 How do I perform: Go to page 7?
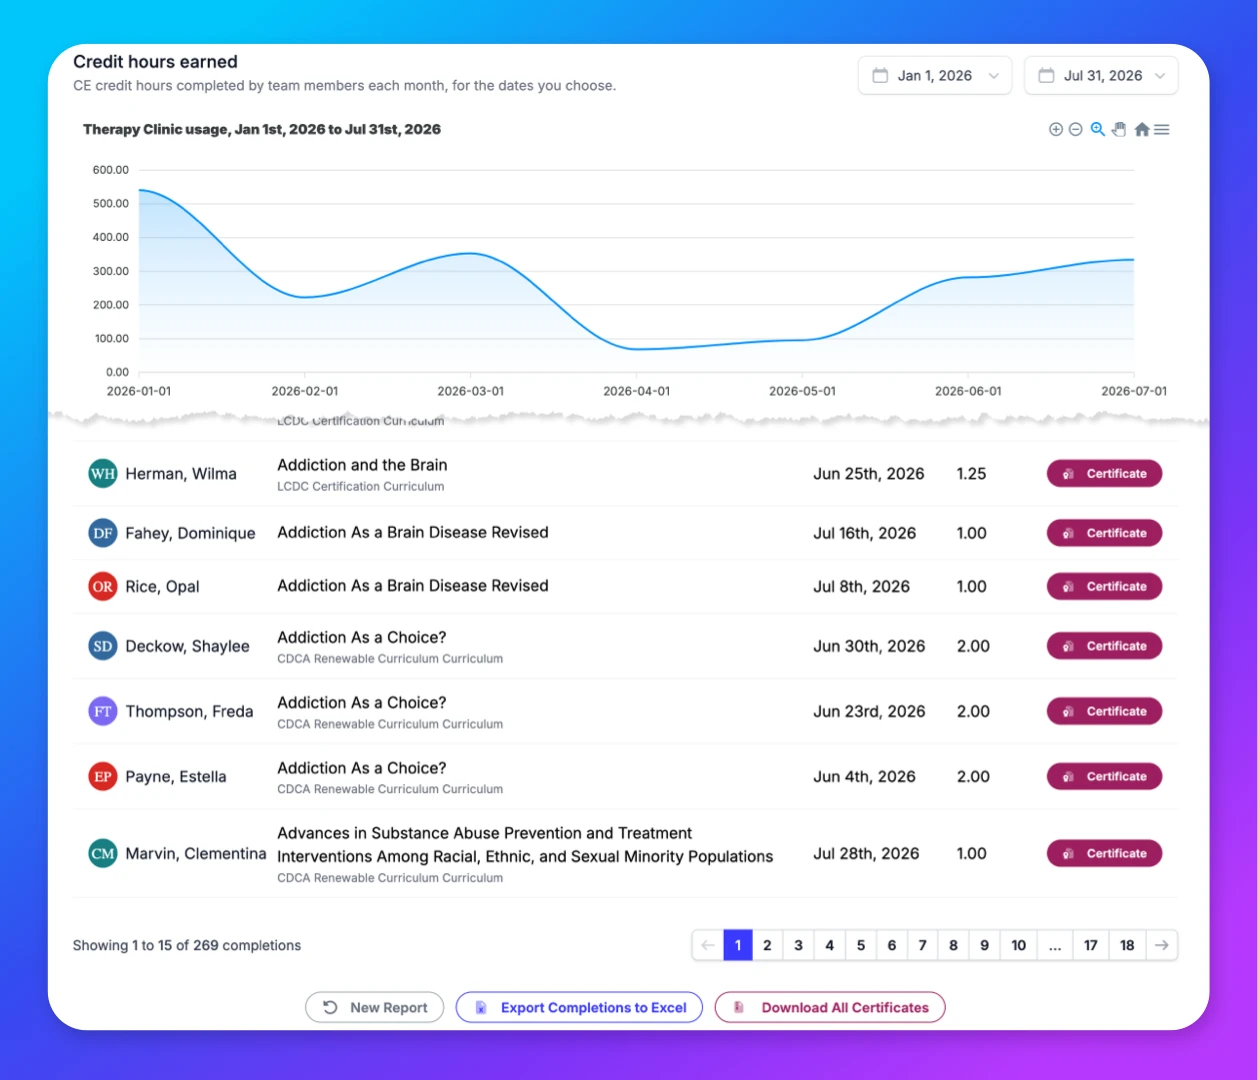[923, 945]
